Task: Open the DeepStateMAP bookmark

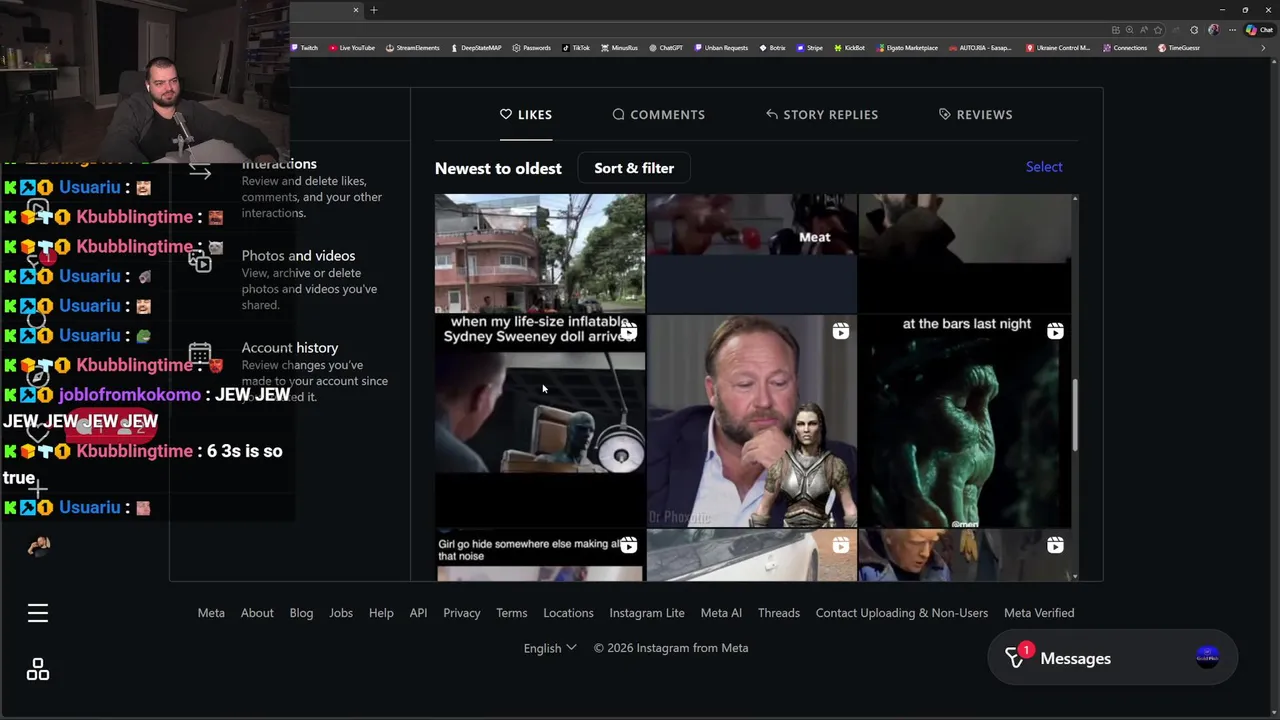Action: click(476, 48)
